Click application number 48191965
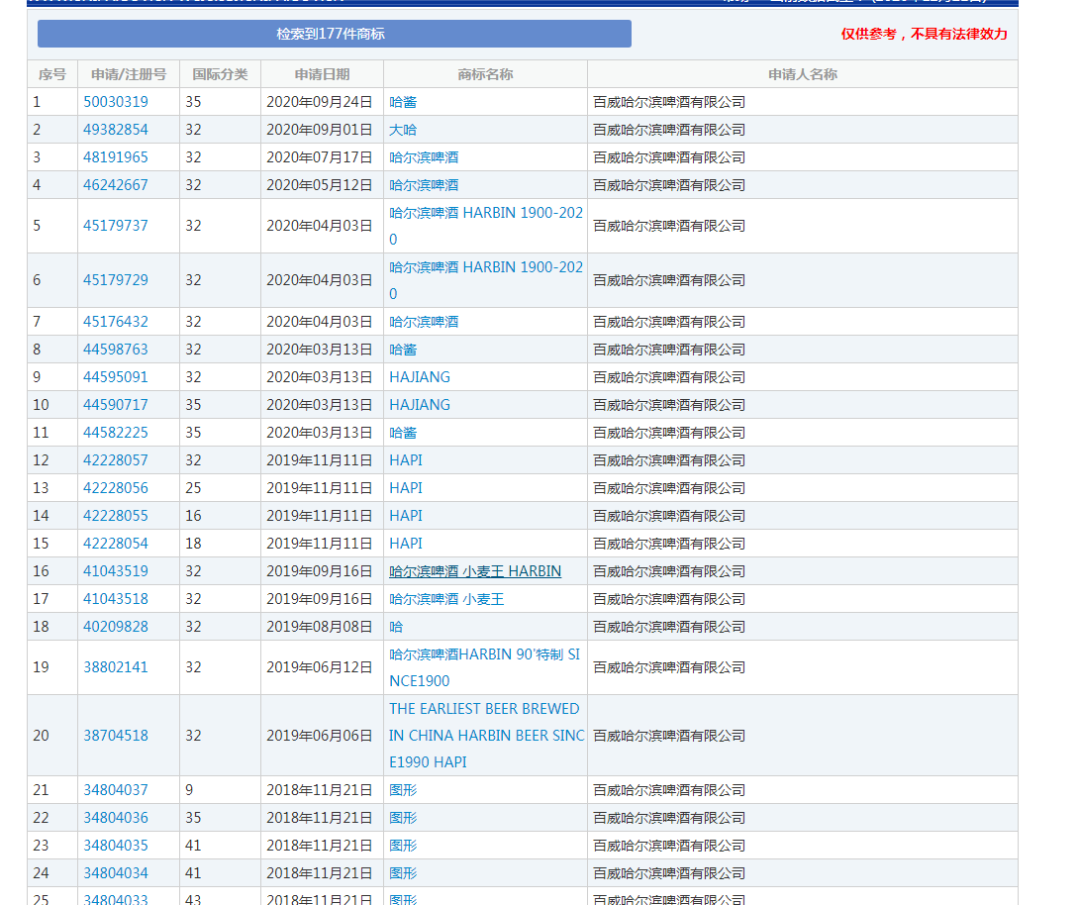Screen dimensions: 1080x905 [115, 158]
